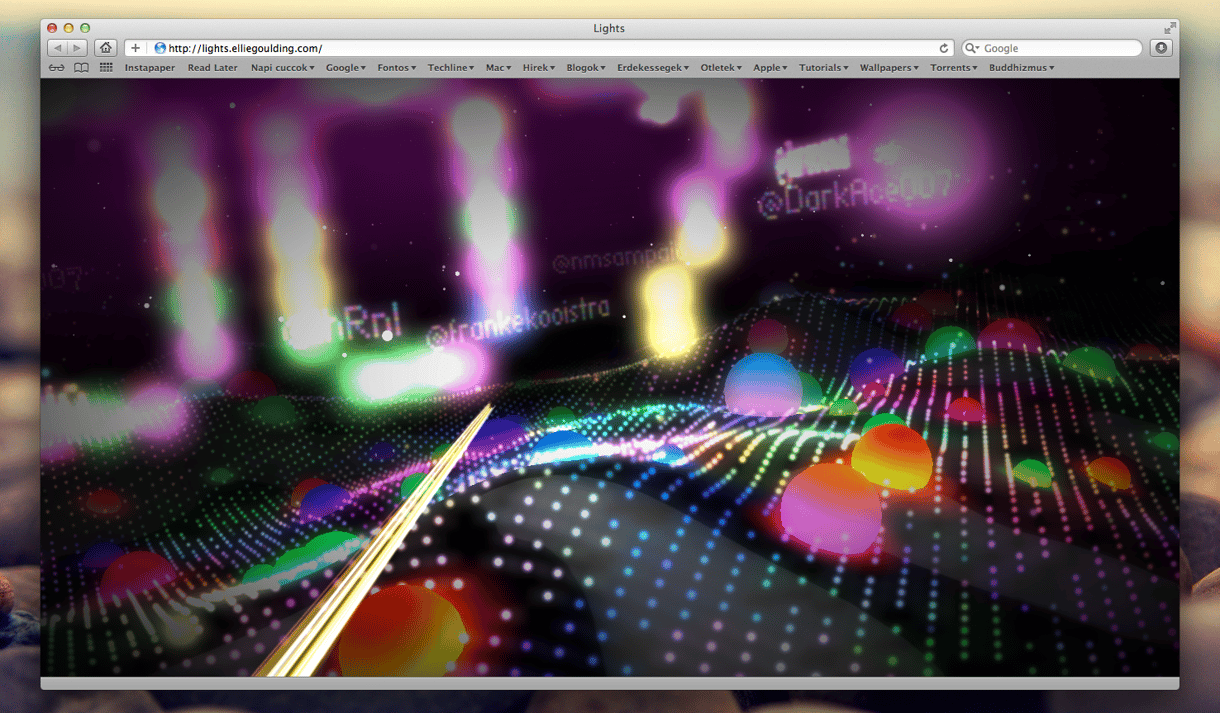Screen dimensions: 1220x713
Task: Open the Instapaper bookmark
Action: (150, 68)
